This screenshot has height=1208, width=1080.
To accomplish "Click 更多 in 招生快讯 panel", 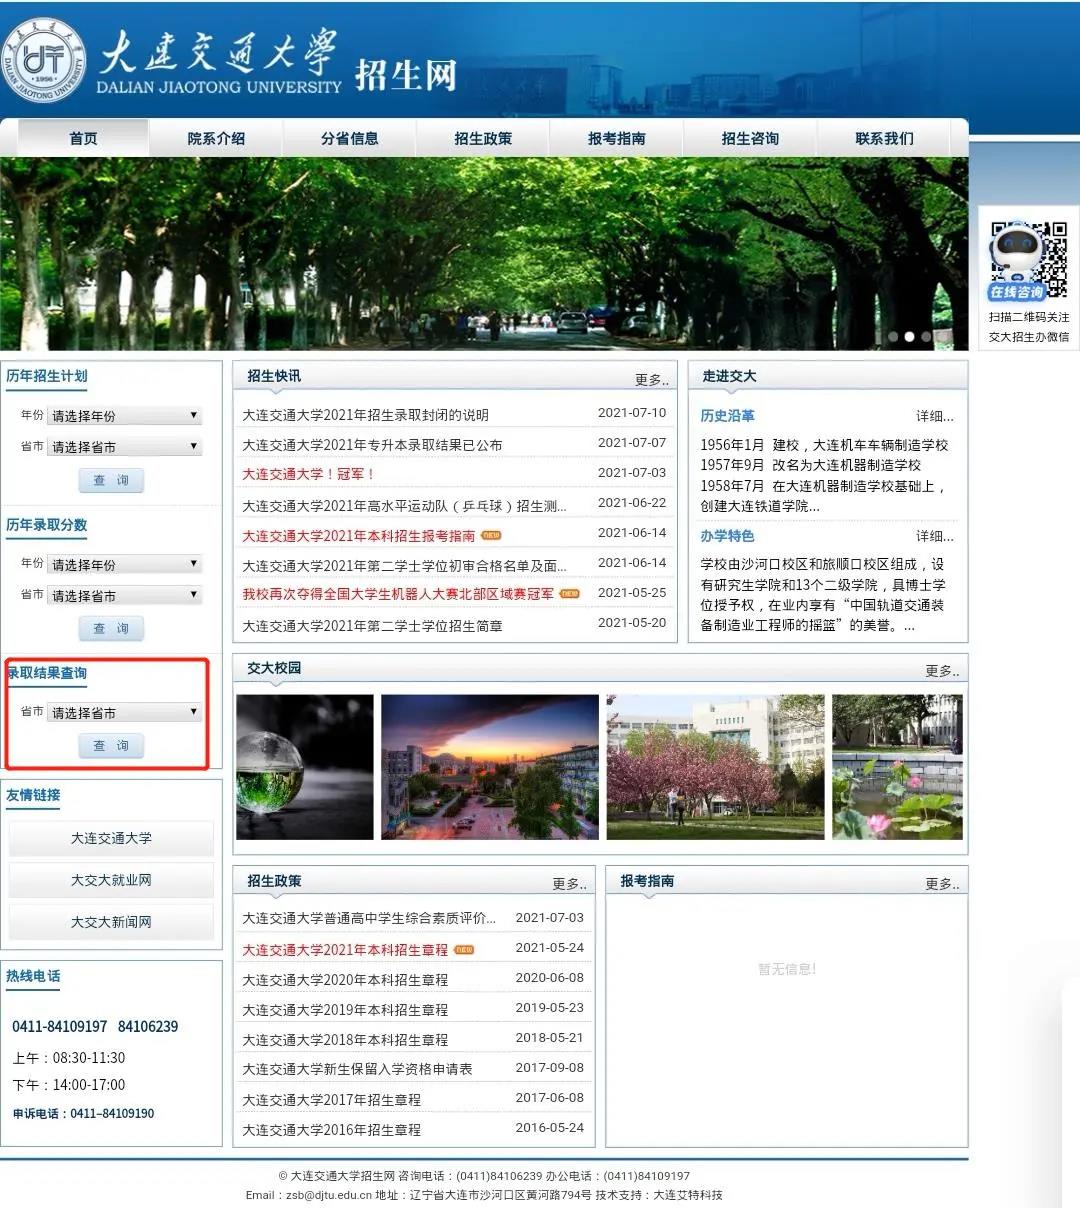I will [x=652, y=380].
